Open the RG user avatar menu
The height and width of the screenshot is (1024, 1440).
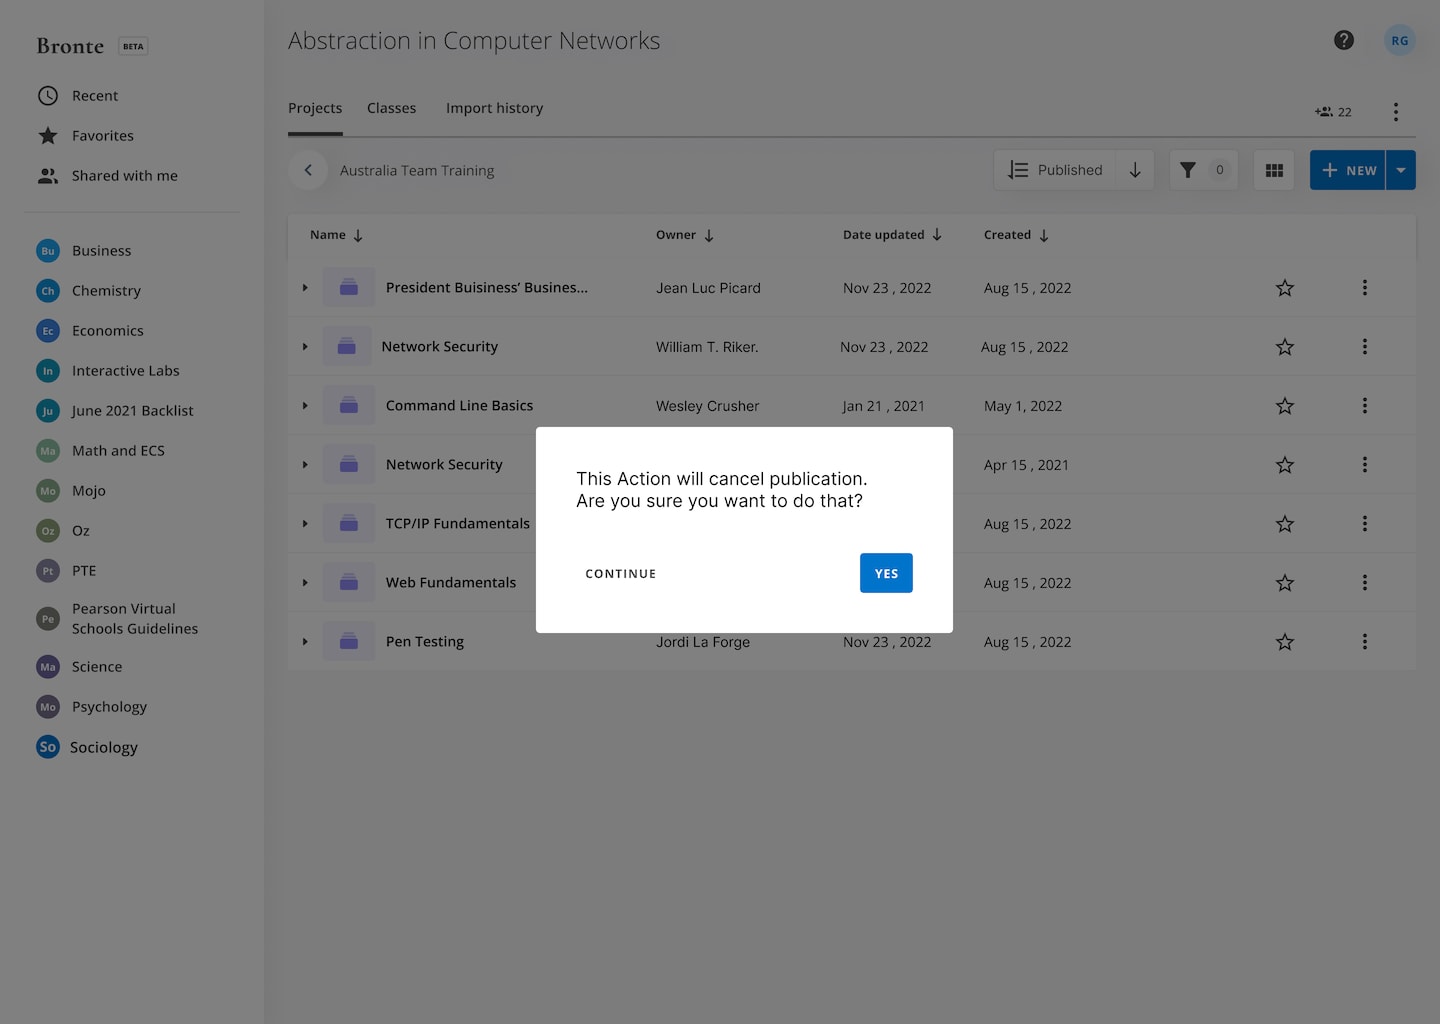point(1400,40)
